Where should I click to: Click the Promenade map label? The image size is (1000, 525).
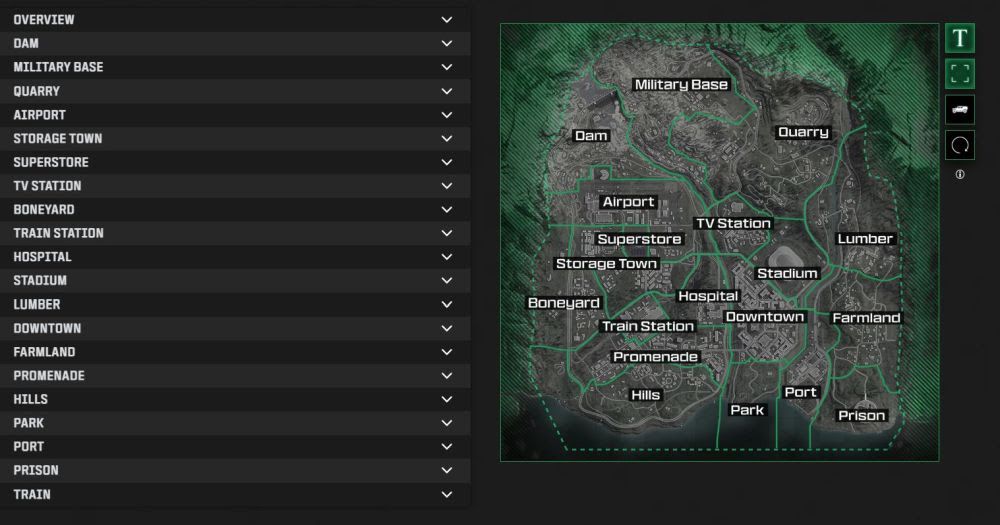656,357
